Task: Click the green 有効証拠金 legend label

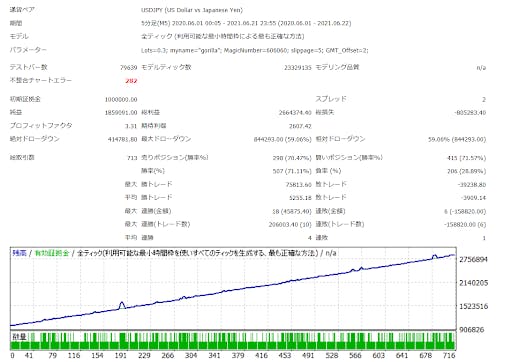Action: [52, 253]
